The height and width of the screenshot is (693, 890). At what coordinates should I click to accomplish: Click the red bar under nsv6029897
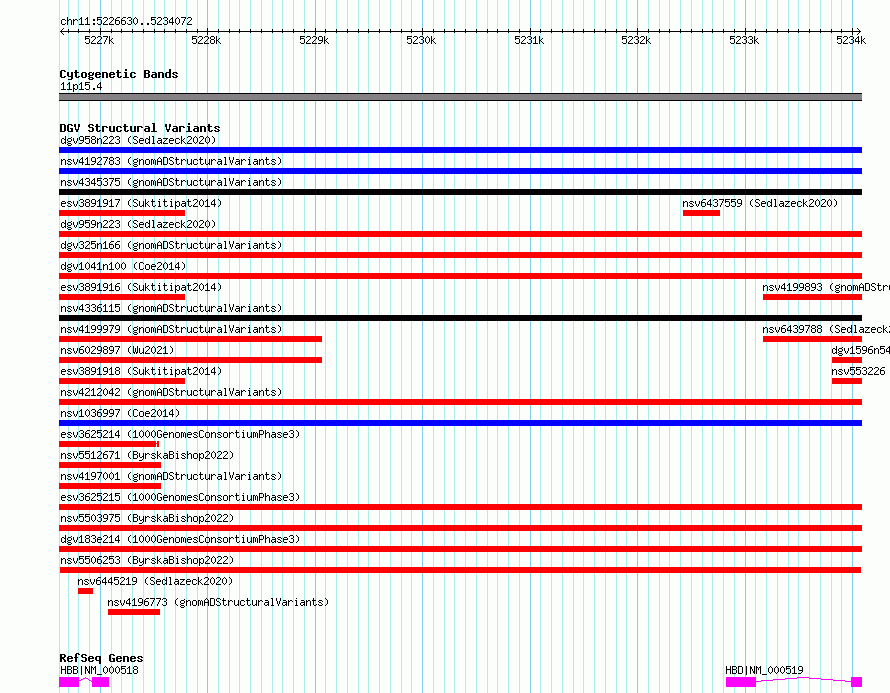(x=190, y=360)
